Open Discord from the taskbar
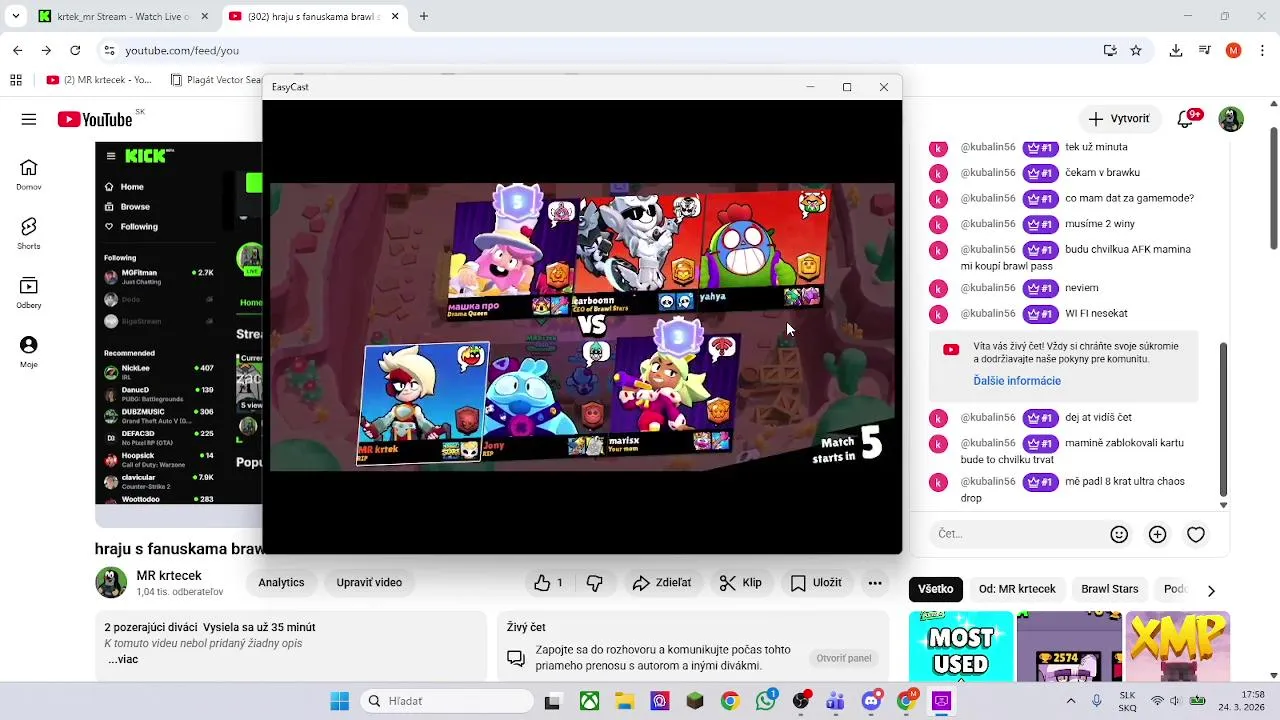The height and width of the screenshot is (720, 1280). [871, 701]
